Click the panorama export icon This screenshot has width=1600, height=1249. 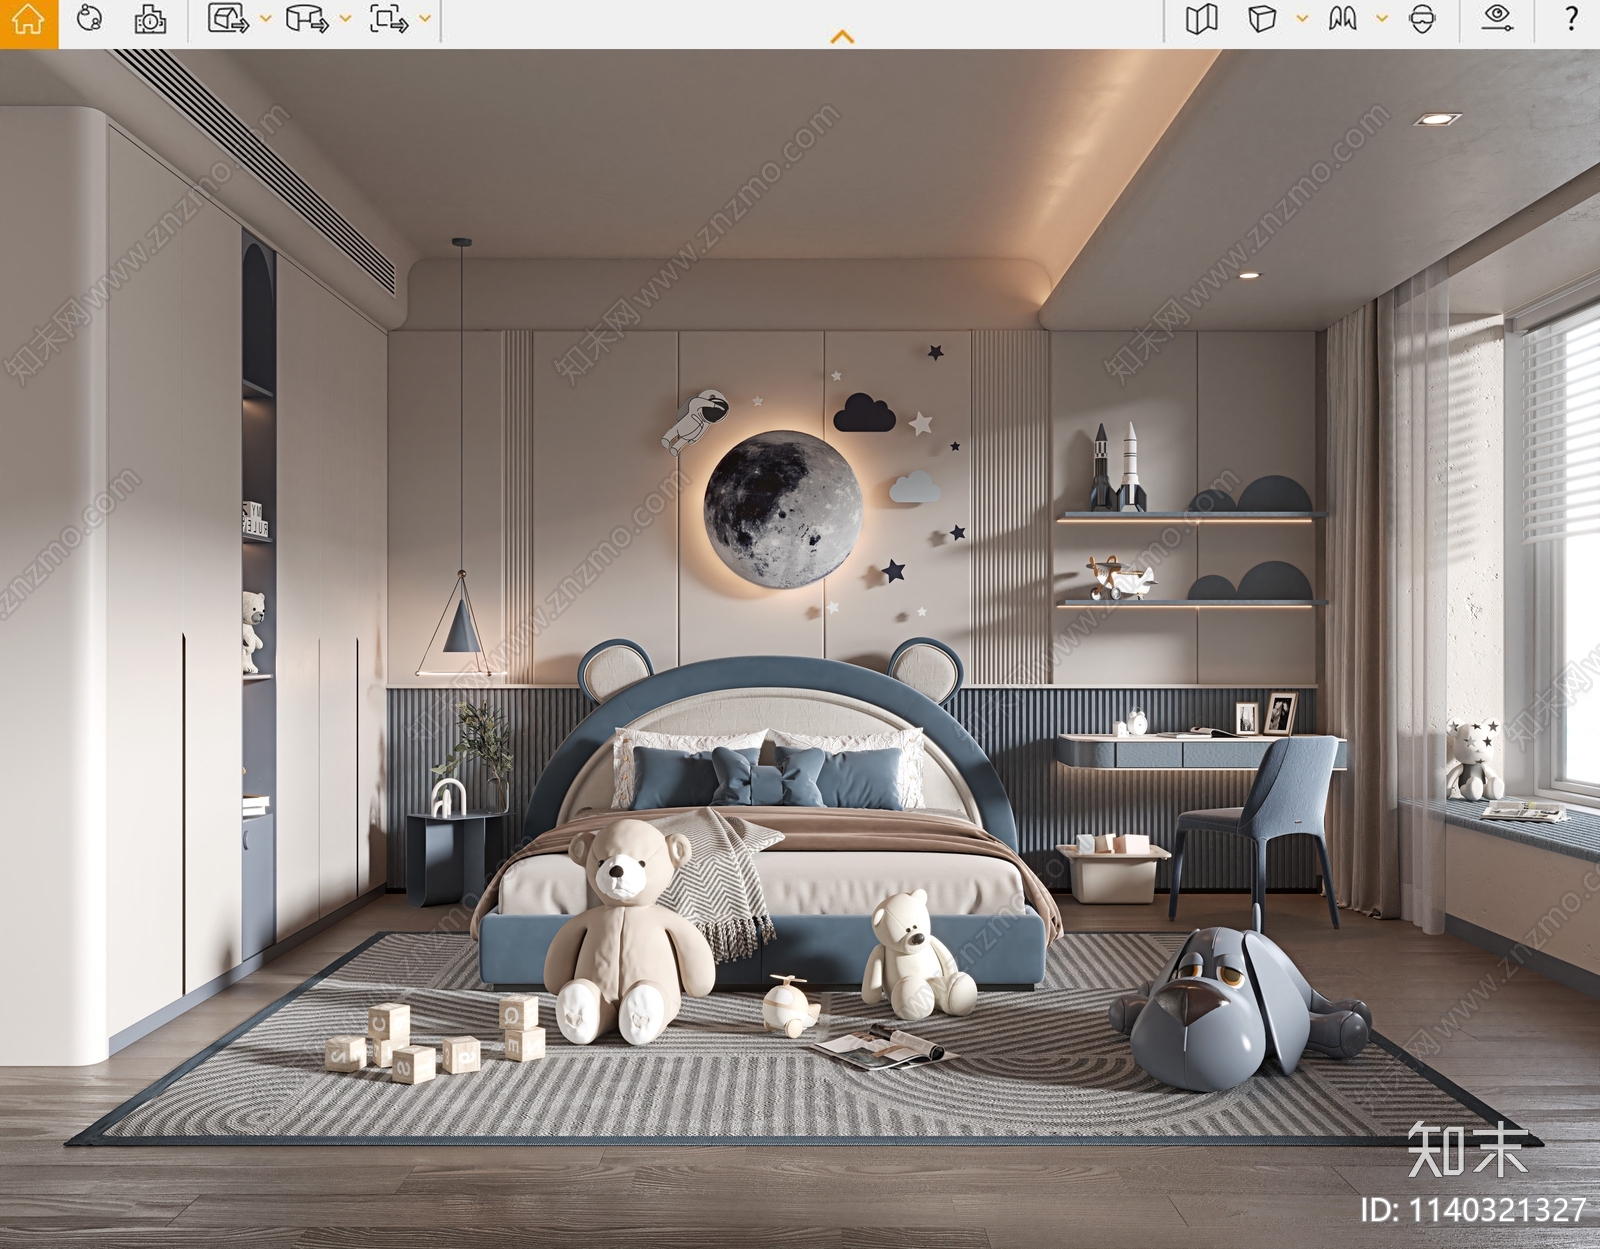(307, 18)
